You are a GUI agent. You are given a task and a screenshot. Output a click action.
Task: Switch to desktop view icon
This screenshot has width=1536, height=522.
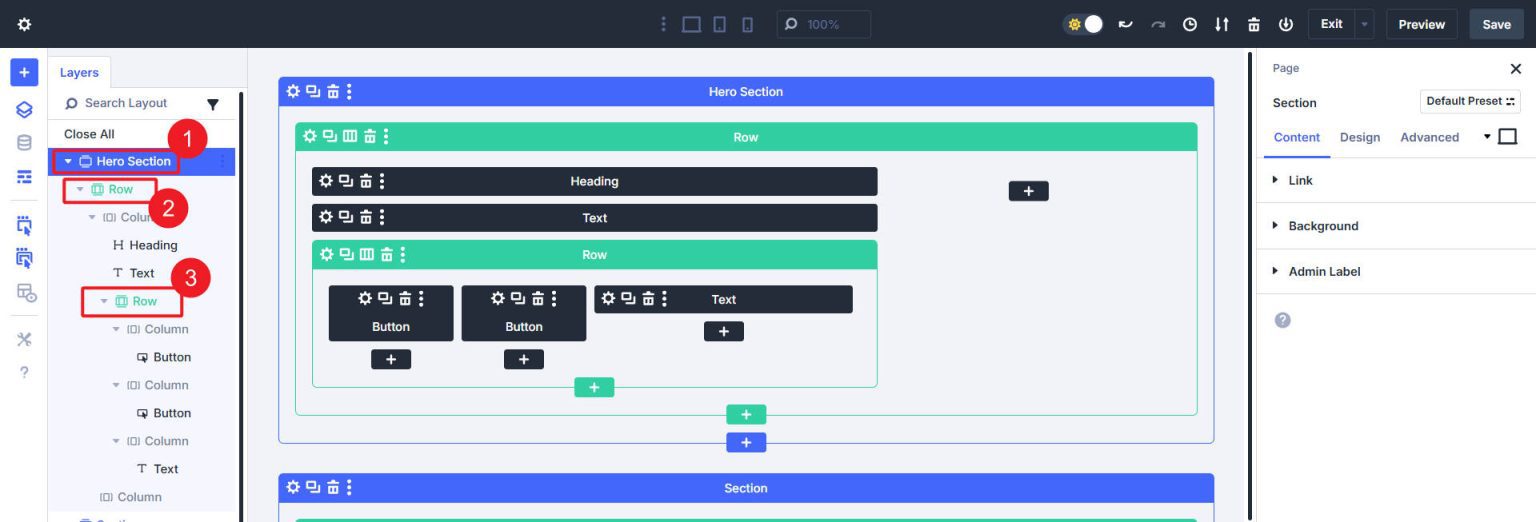(691, 24)
